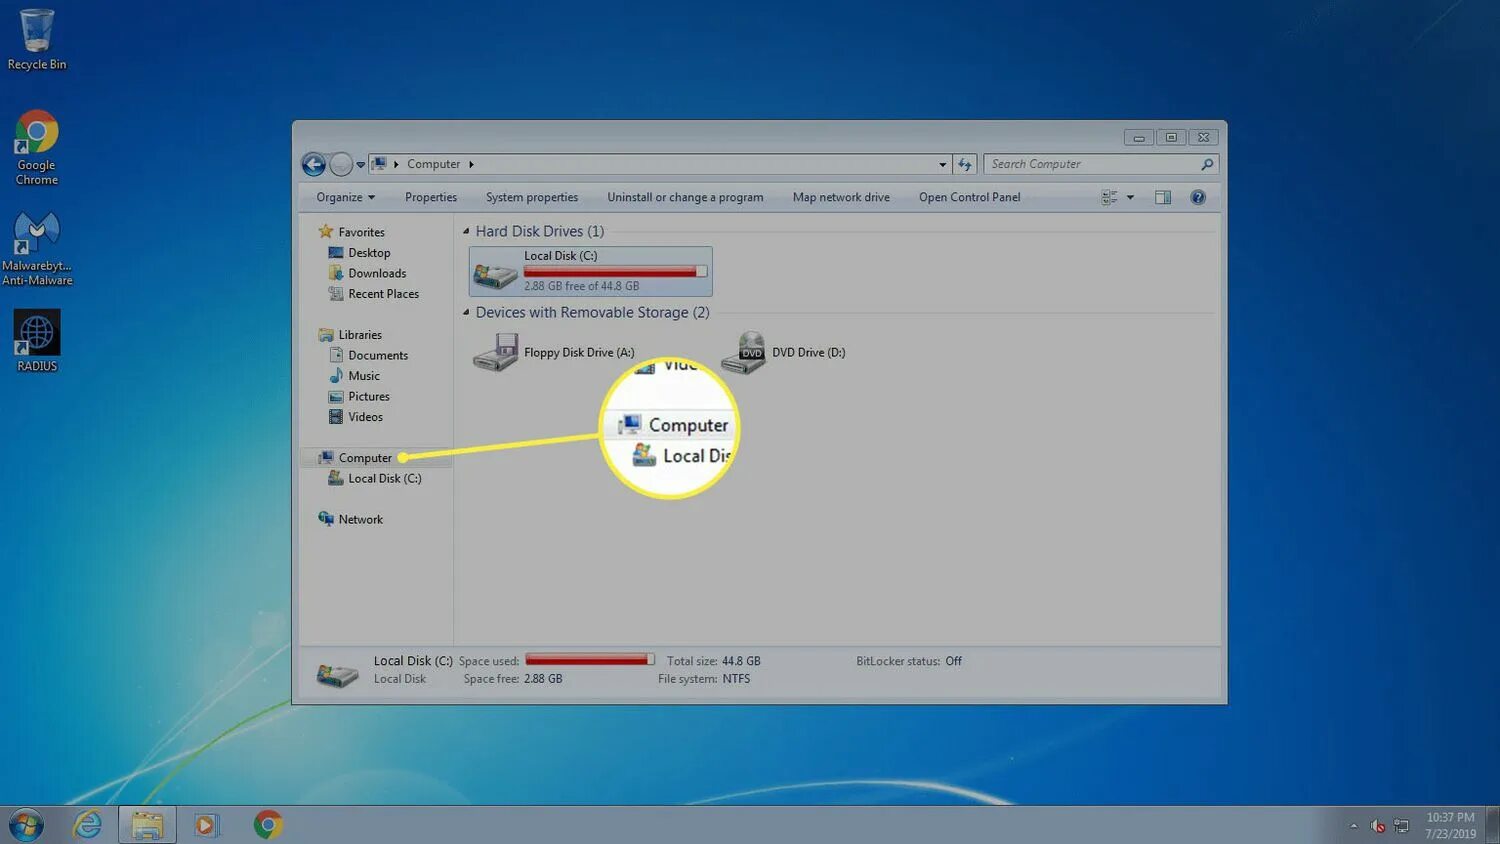The width and height of the screenshot is (1500, 844).
Task: Select the DVD Drive (D:) icon
Action: click(x=743, y=353)
